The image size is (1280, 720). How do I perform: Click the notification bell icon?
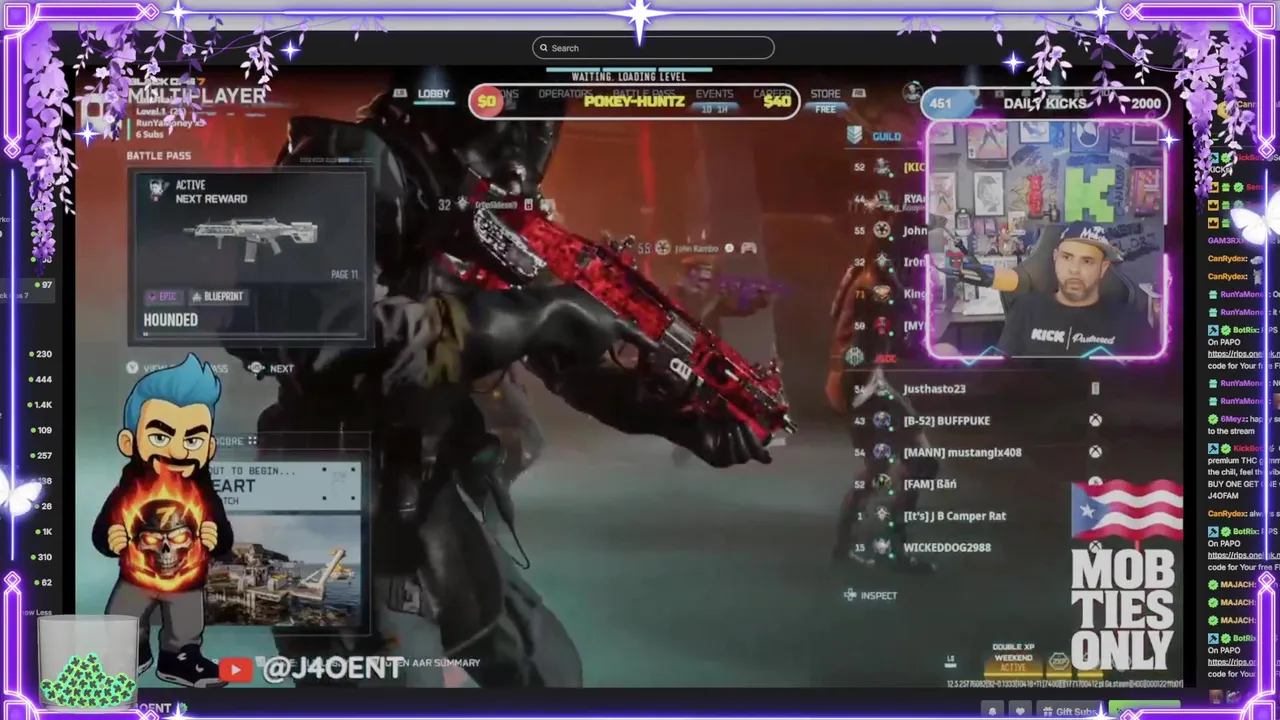click(x=992, y=711)
